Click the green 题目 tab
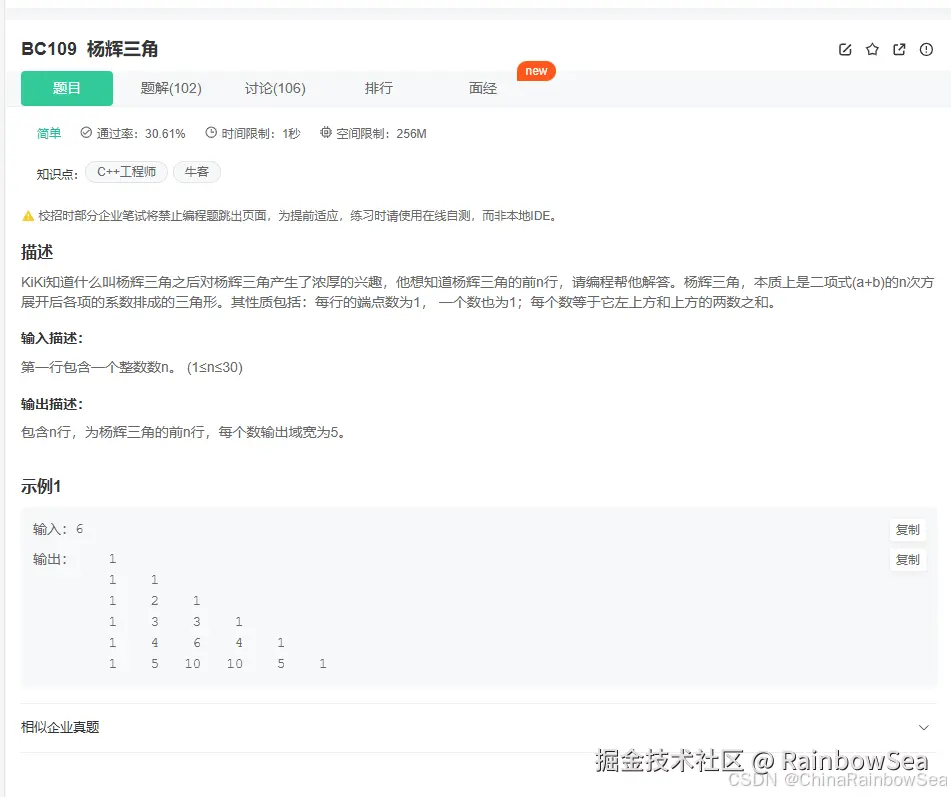The width and height of the screenshot is (951, 797). tap(66, 88)
